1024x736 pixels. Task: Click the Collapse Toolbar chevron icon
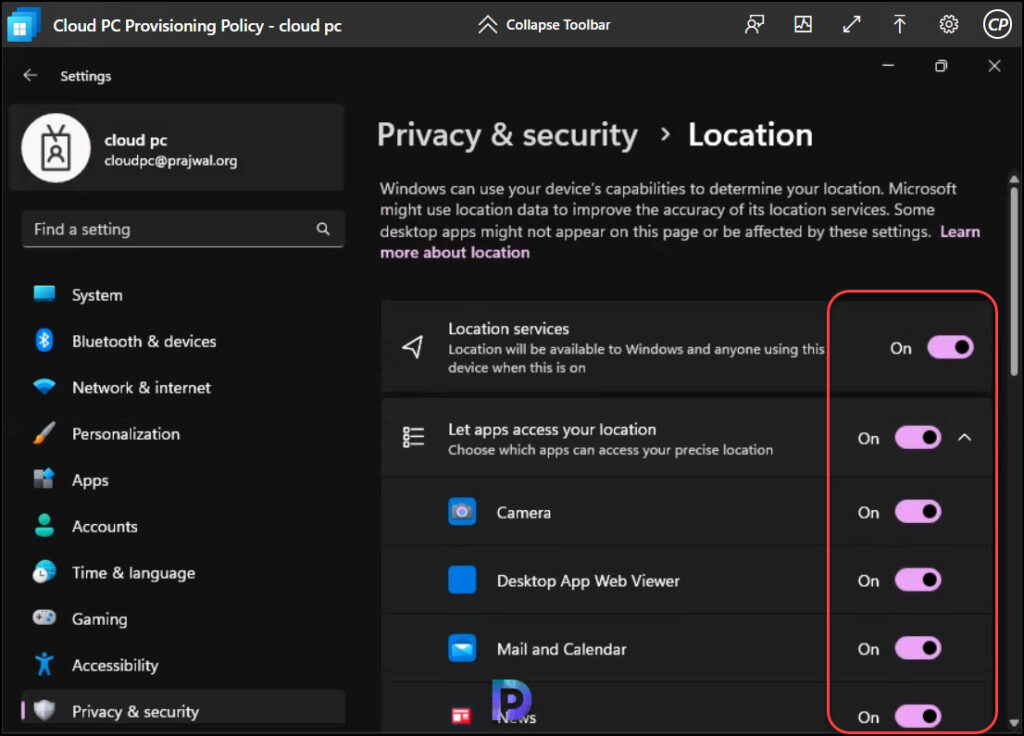click(x=487, y=25)
